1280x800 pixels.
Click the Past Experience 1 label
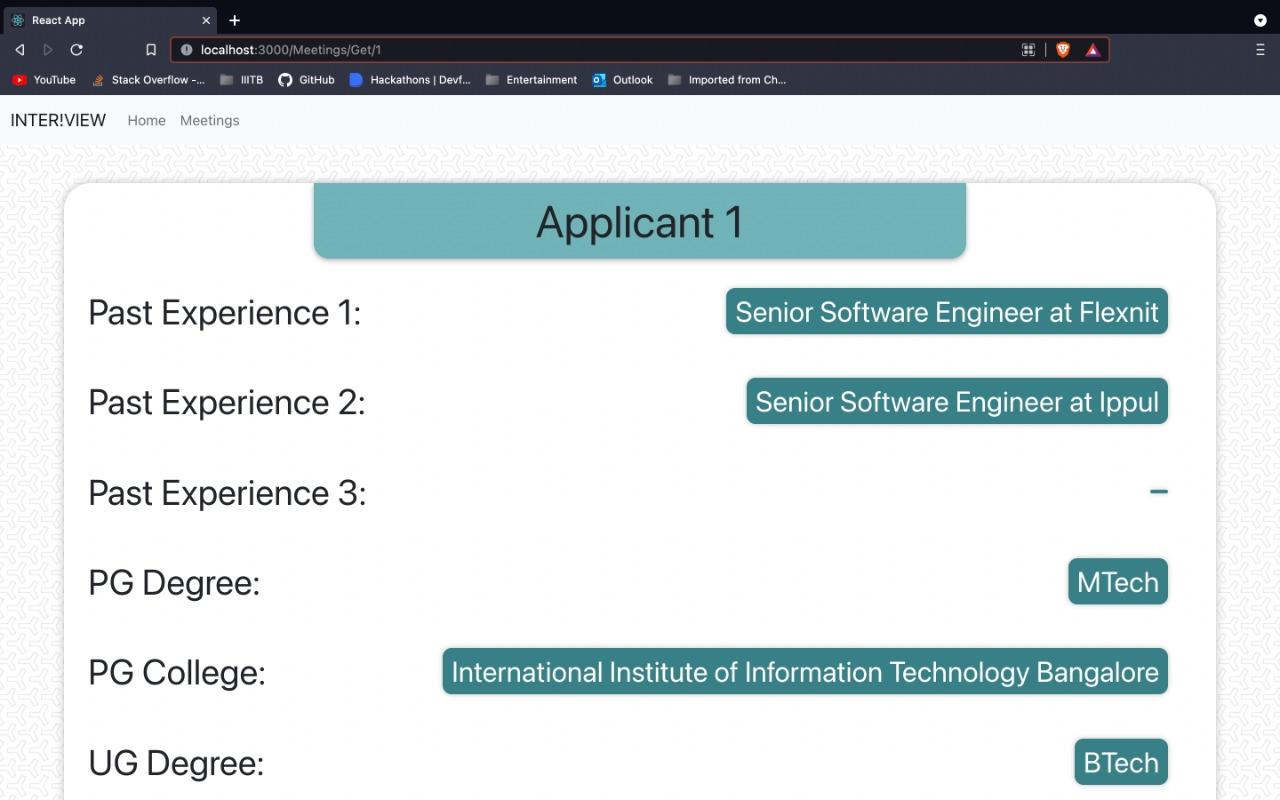click(224, 312)
